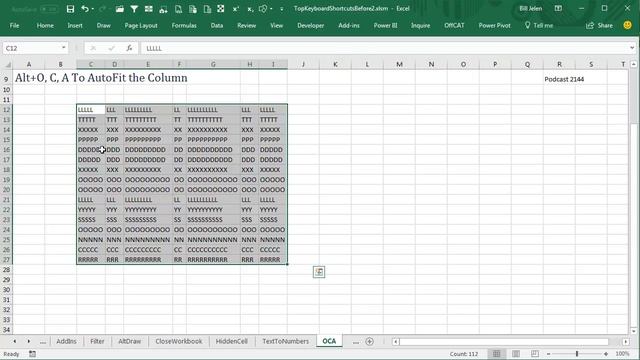
Task: Click the macro recording icon in status bar
Action: coord(32,354)
